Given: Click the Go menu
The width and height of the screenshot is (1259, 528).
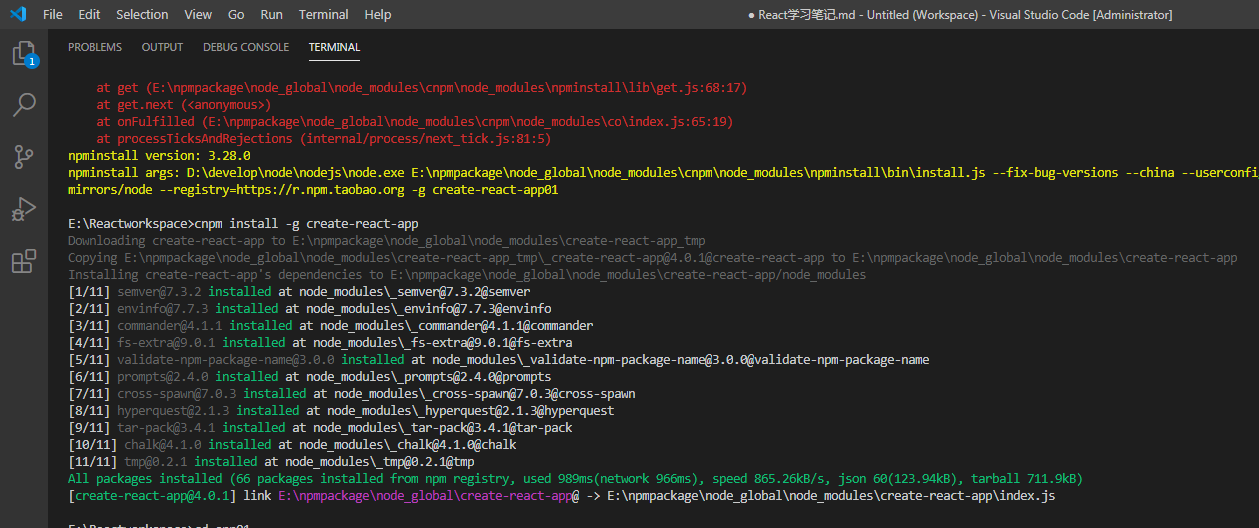Looking at the screenshot, I should [x=236, y=15].
